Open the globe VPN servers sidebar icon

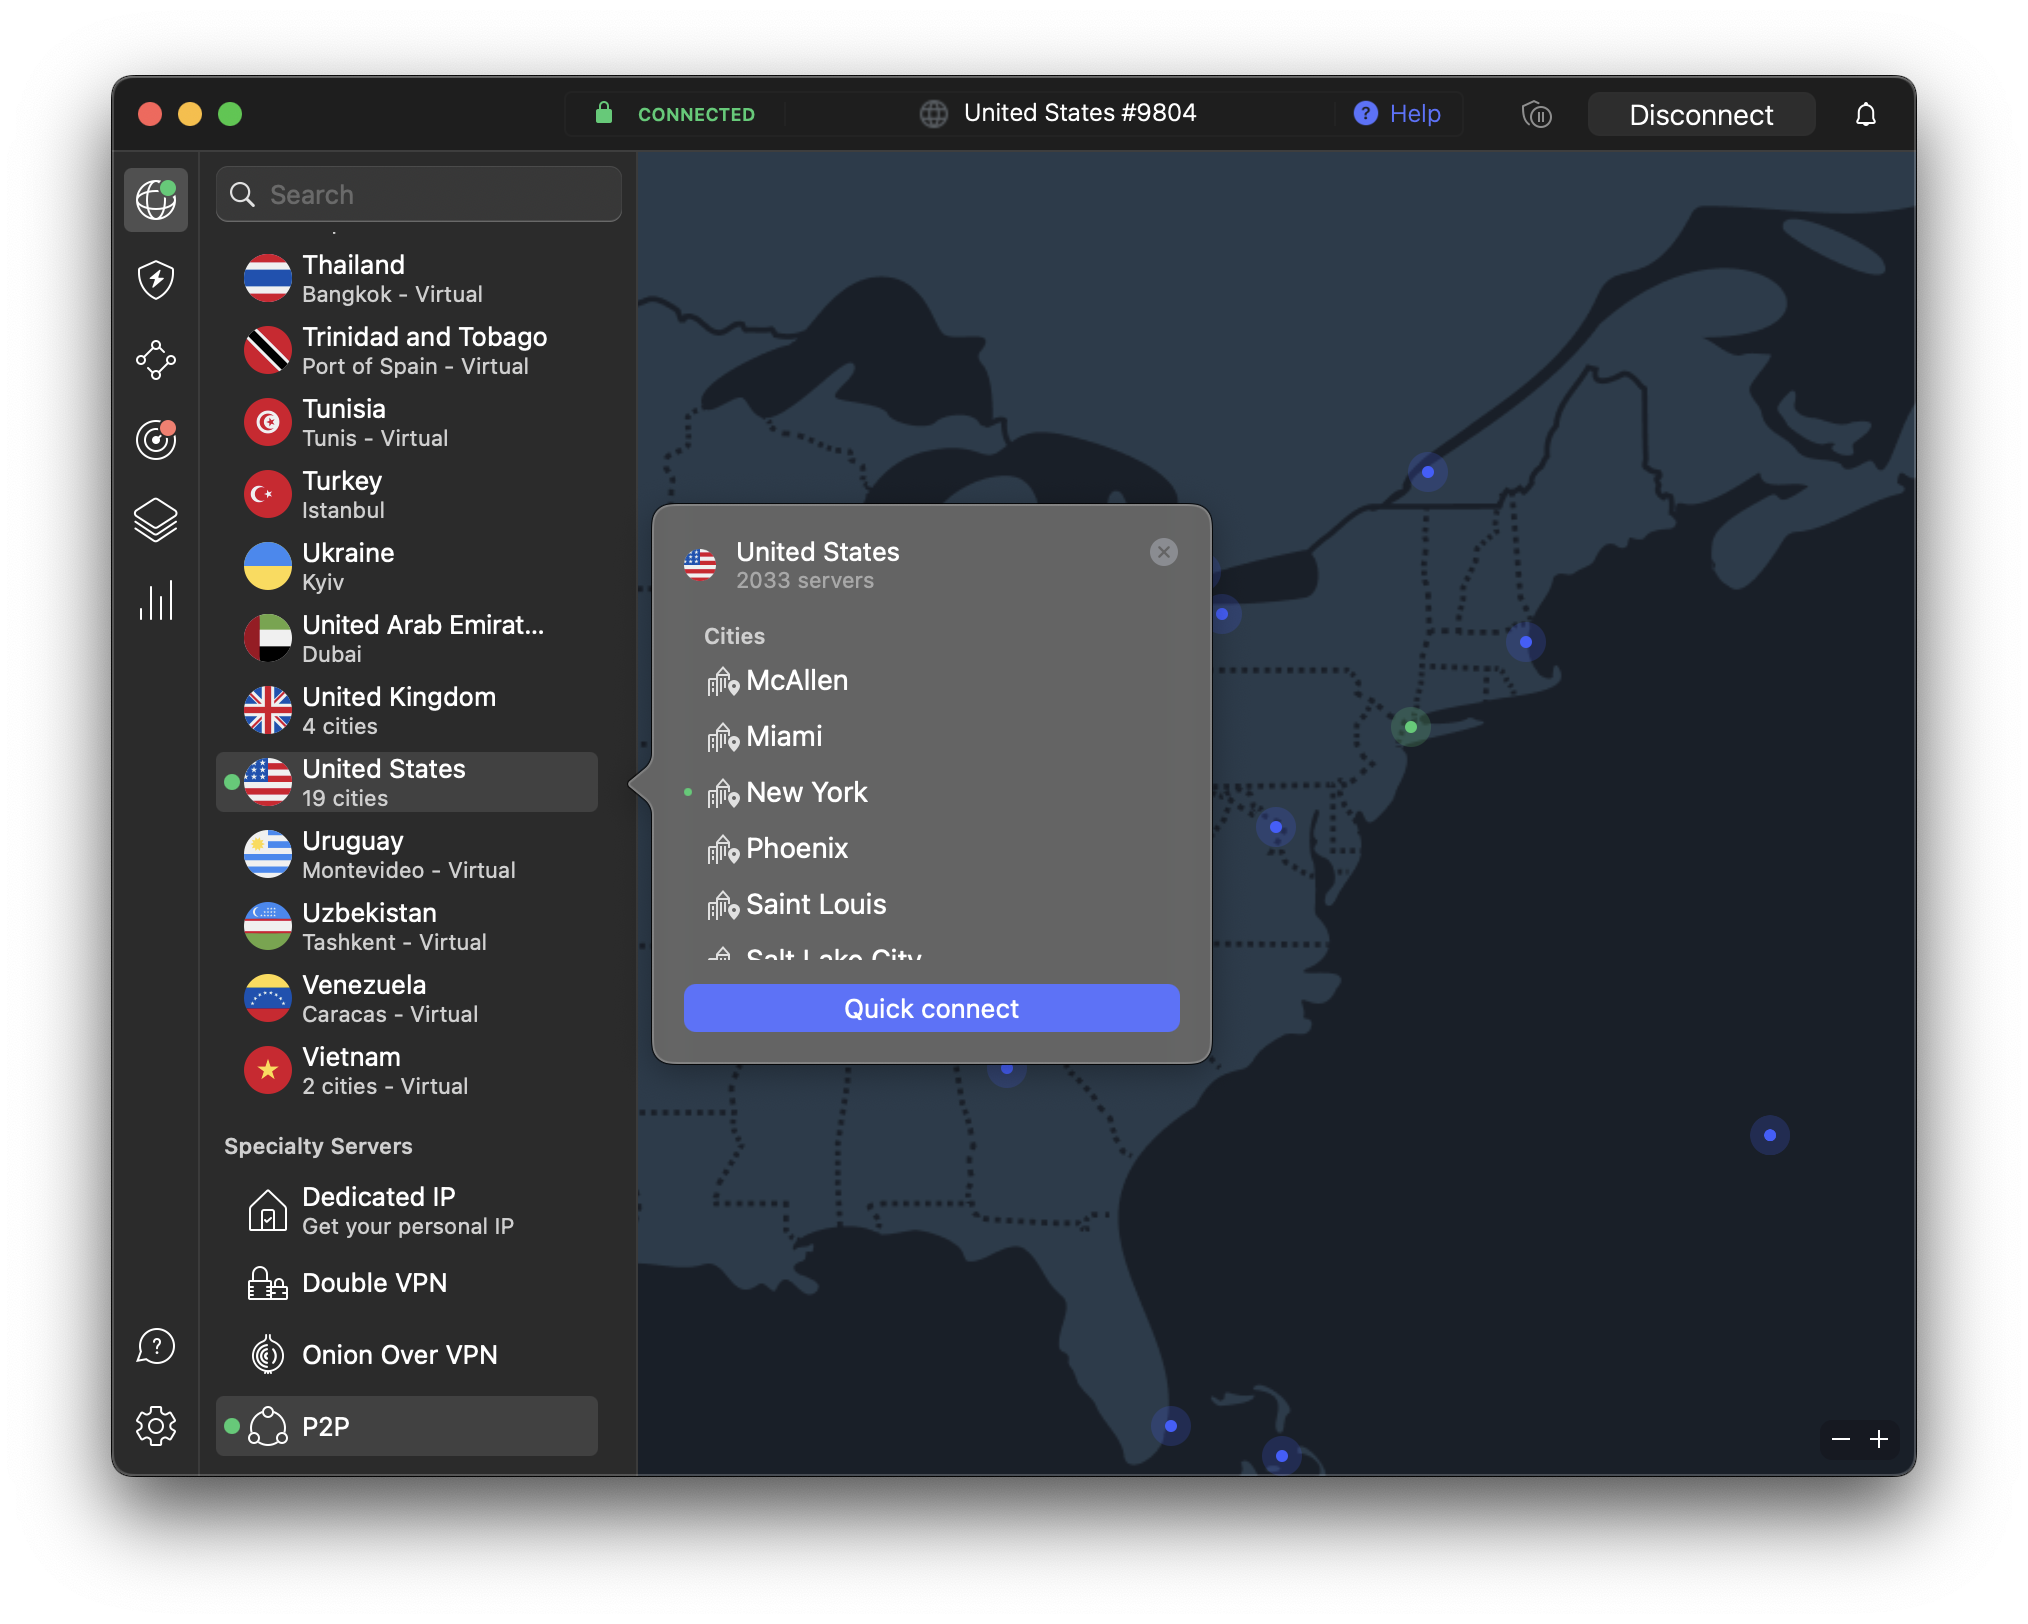tap(156, 199)
